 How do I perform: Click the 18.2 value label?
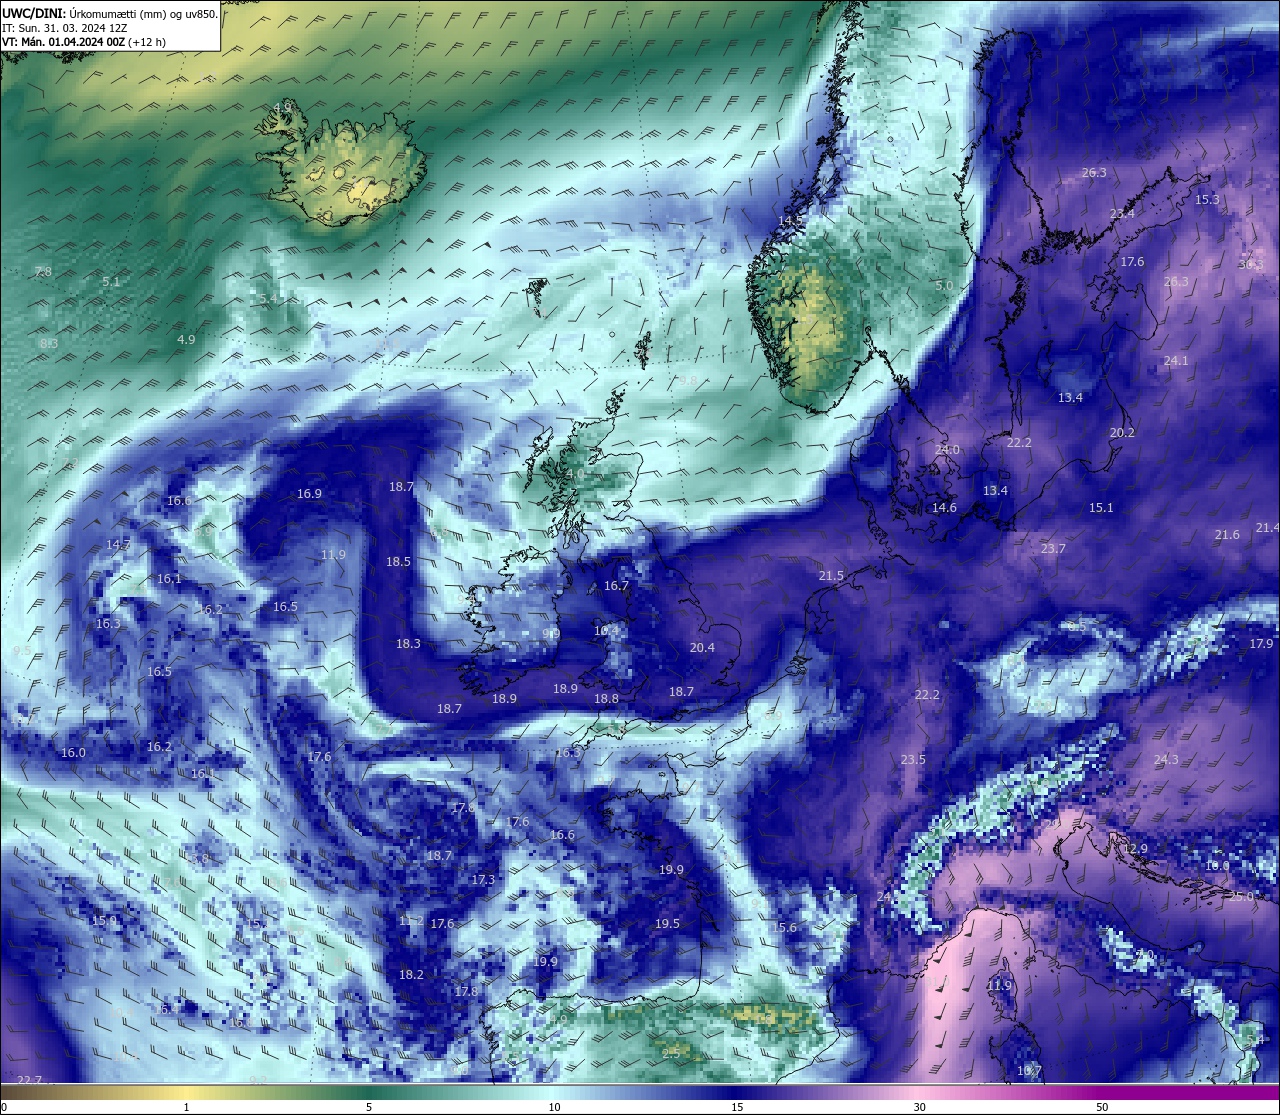[411, 974]
